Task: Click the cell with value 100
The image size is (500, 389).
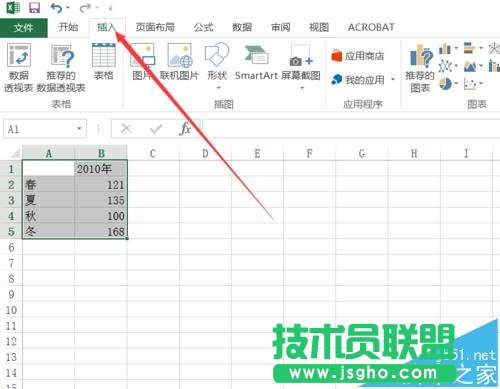Action: point(101,216)
